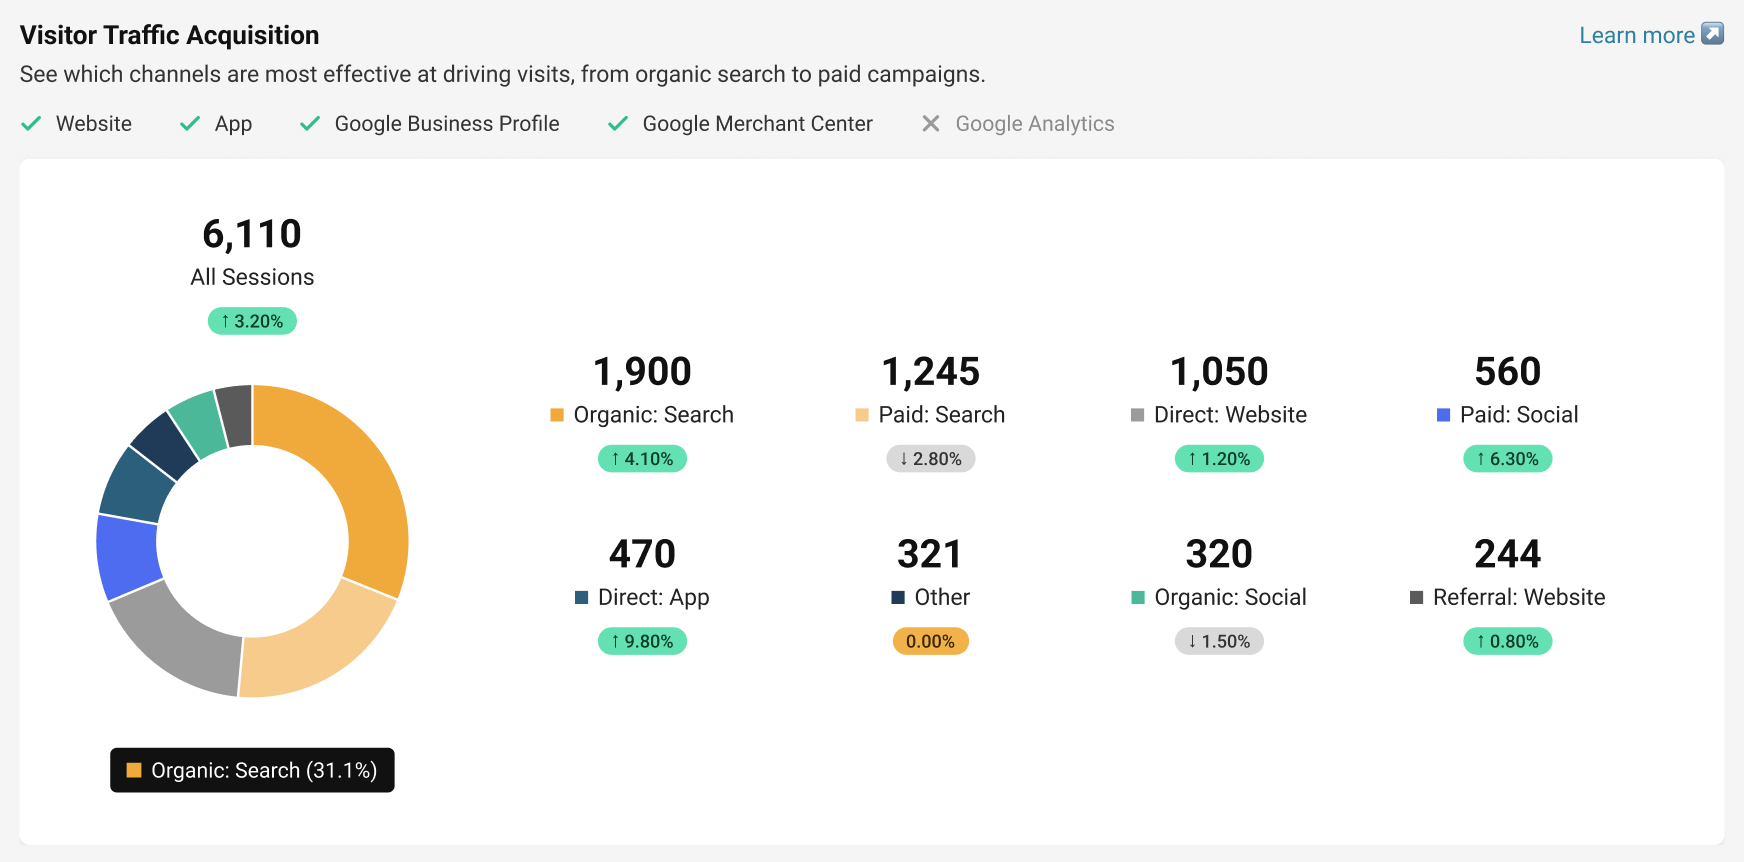Viewport: 1744px width, 862px height.
Task: Click the blue Paid: Social donut segment
Action: pyautogui.click(x=127, y=555)
